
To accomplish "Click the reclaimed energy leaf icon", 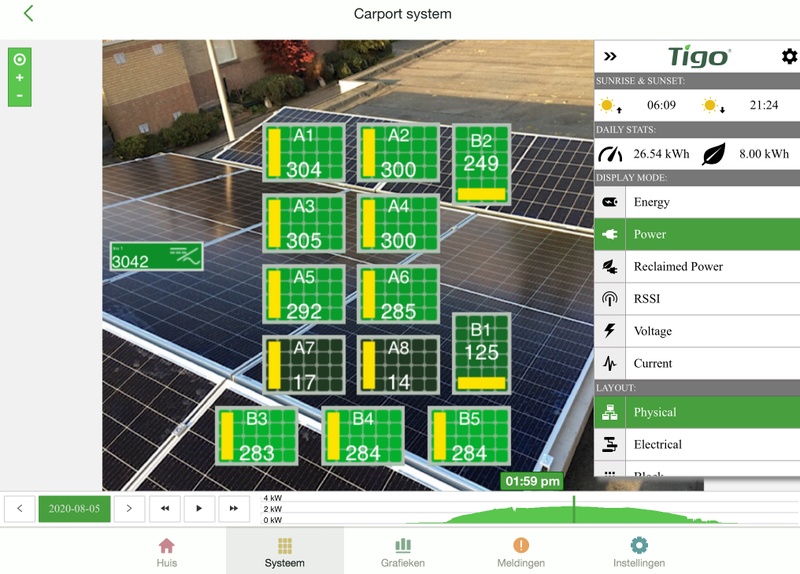I will click(713, 154).
